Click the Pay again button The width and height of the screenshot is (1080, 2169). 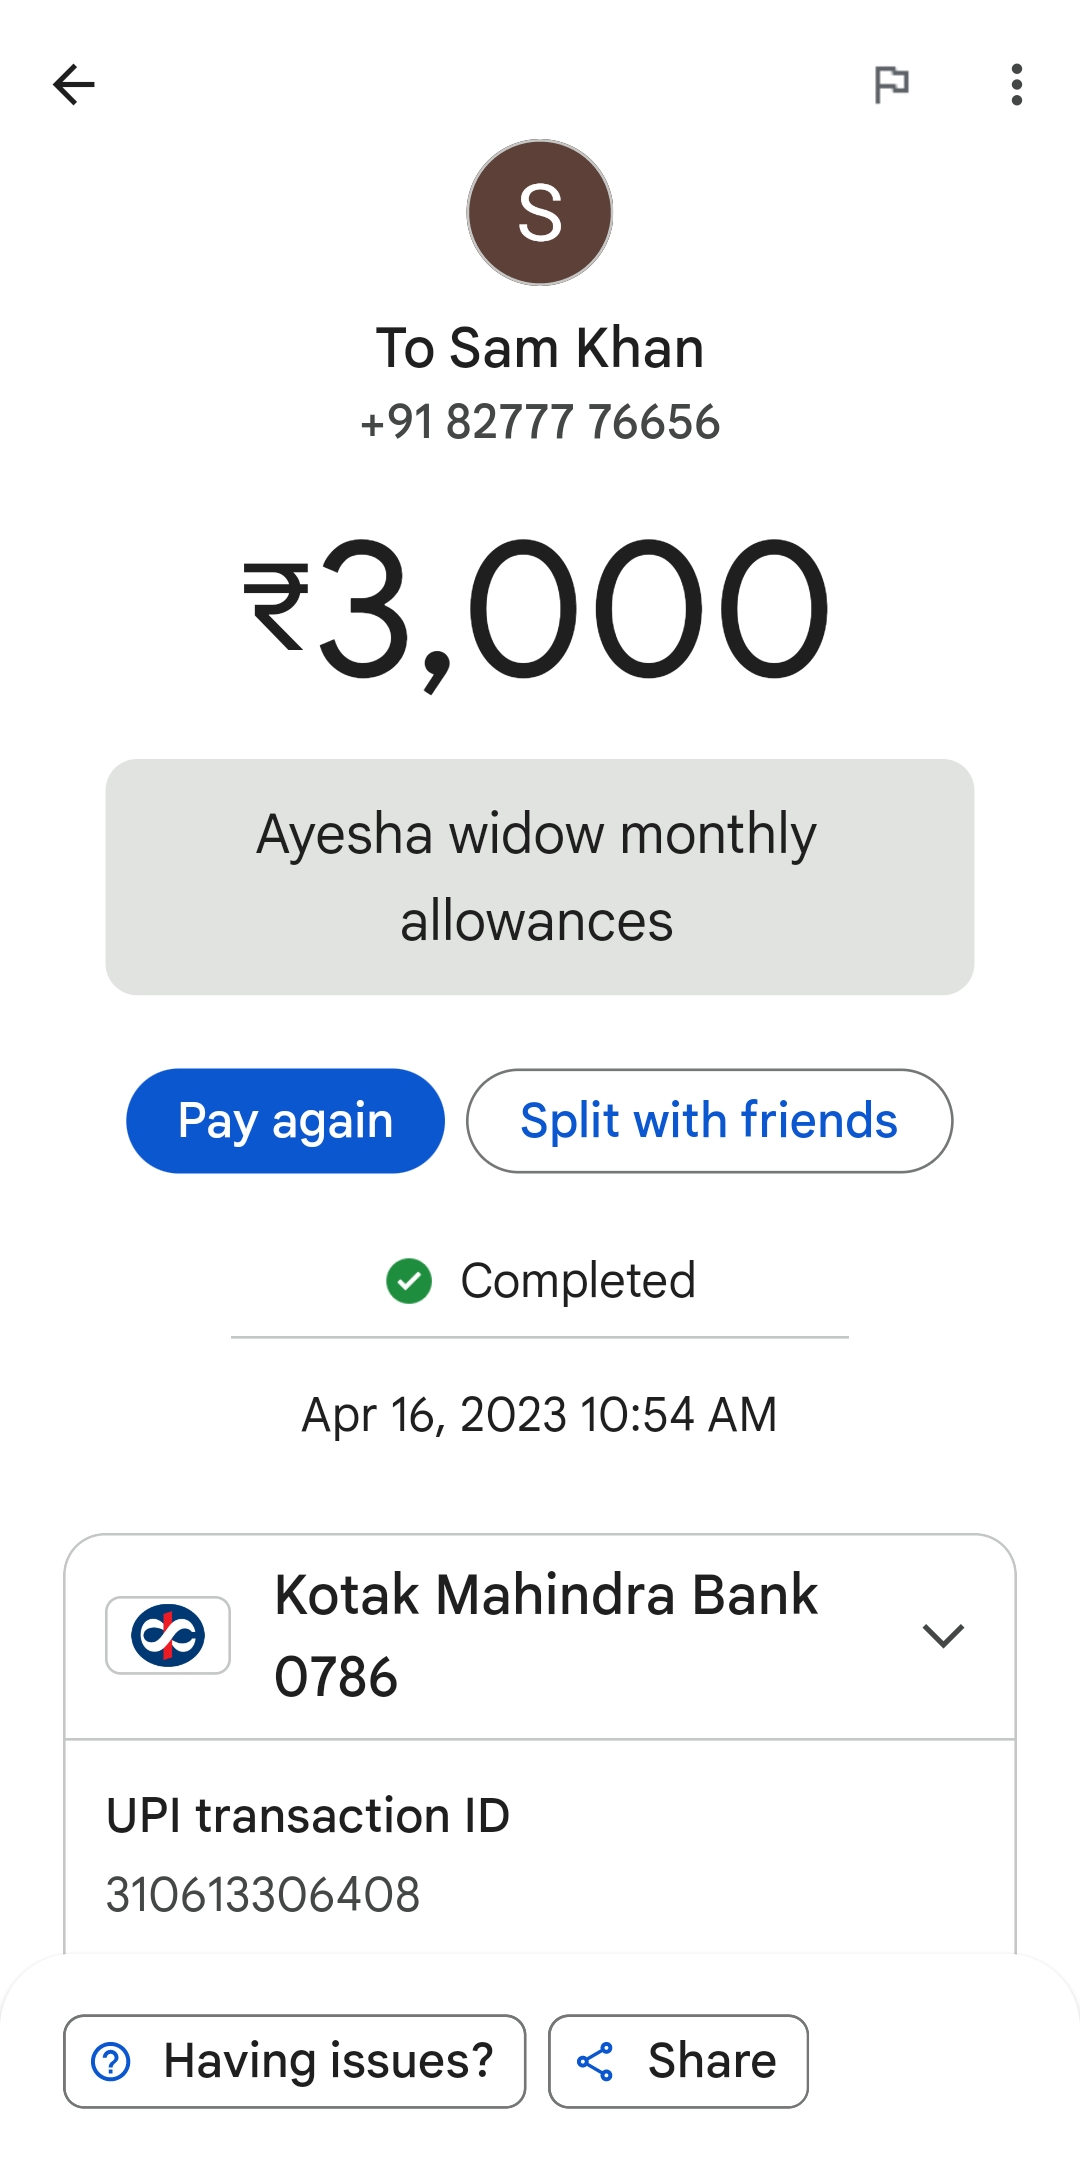(285, 1121)
